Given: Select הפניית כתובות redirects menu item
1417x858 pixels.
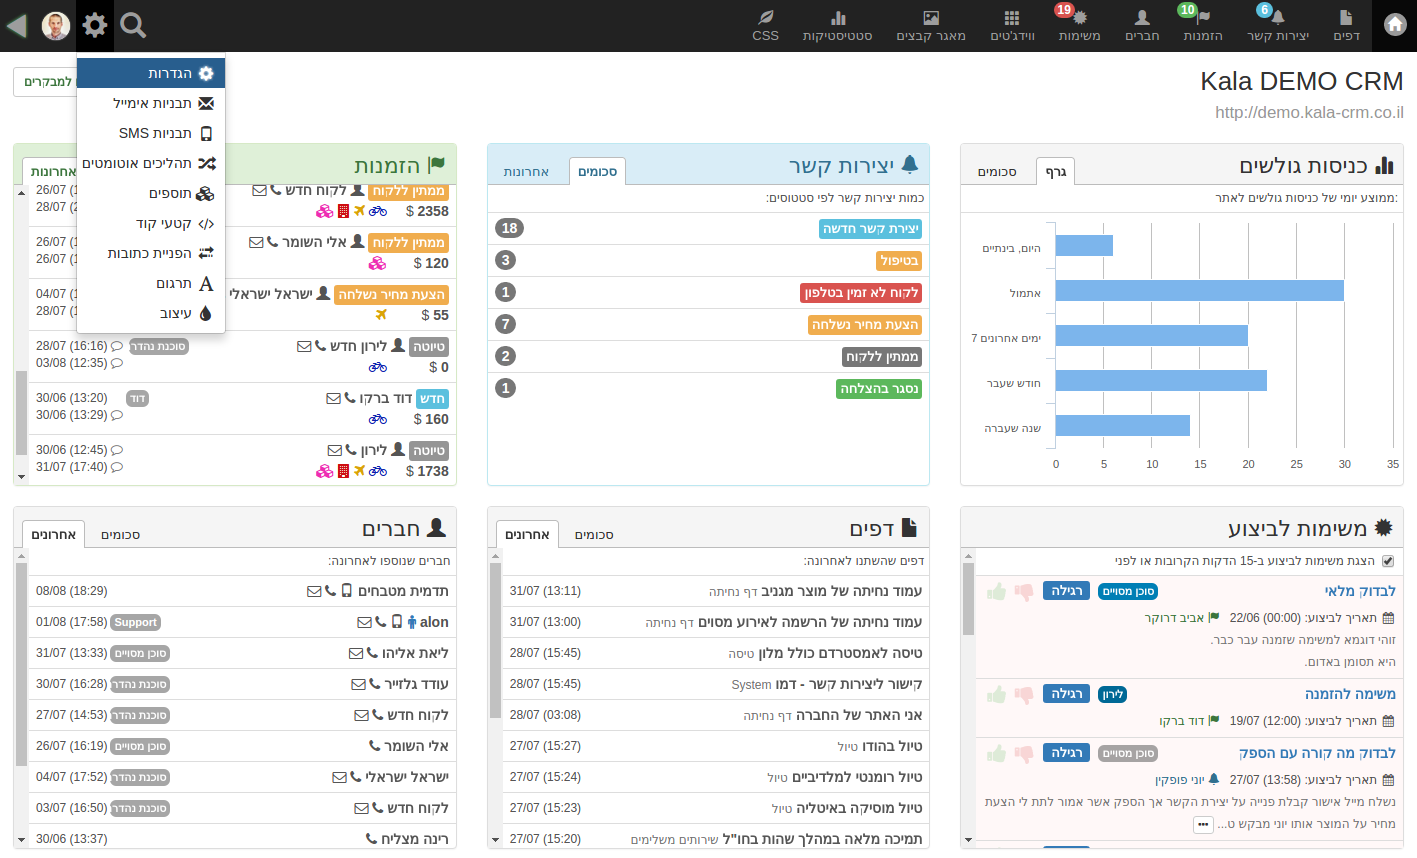Looking at the screenshot, I should tap(151, 253).
